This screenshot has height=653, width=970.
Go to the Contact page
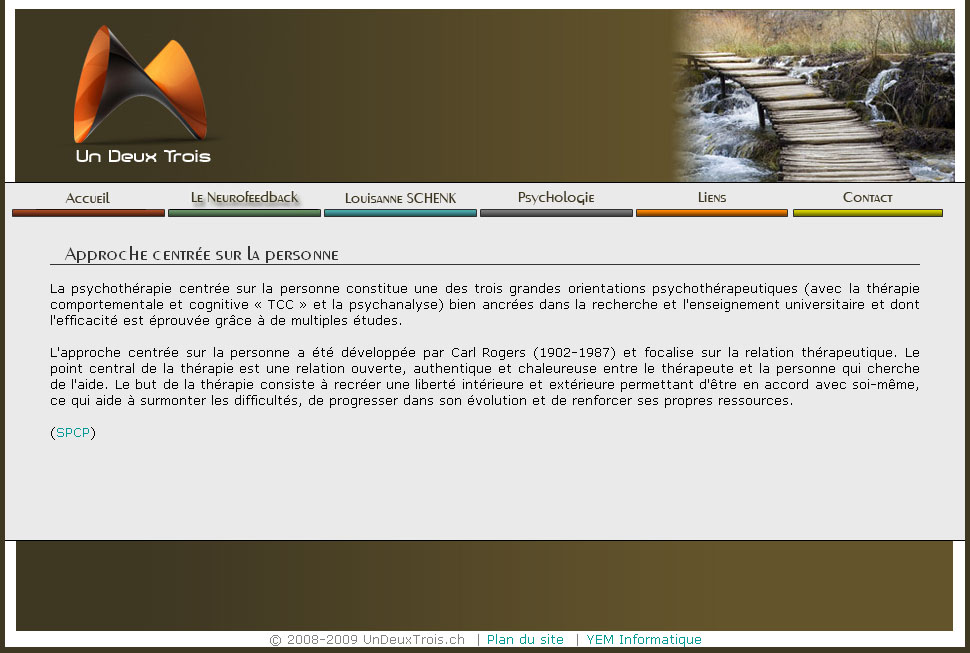(x=868, y=201)
